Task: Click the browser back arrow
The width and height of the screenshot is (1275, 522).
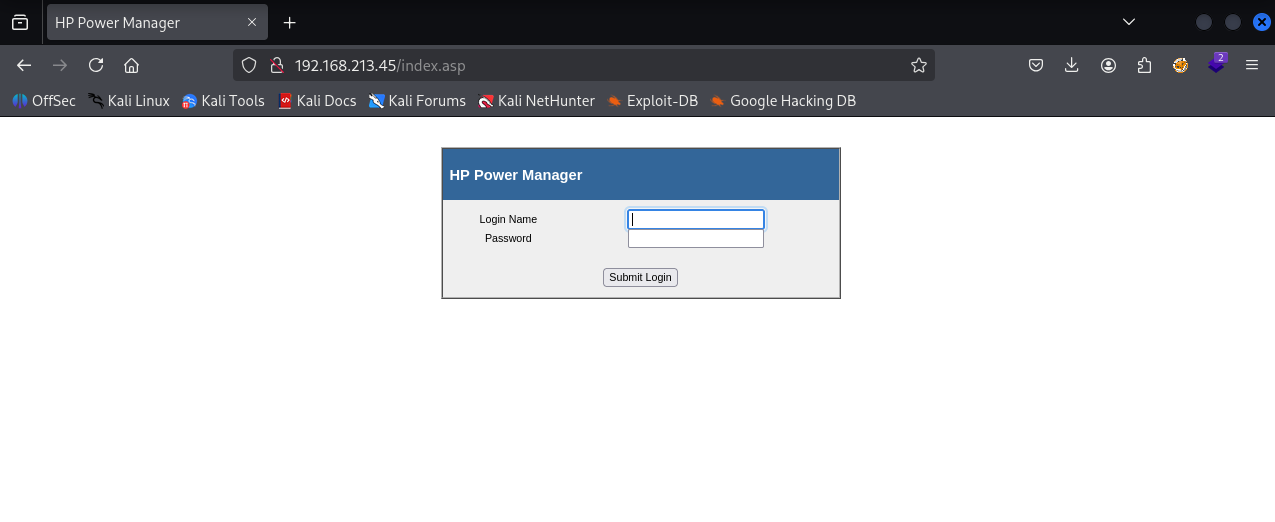Action: 24,65
